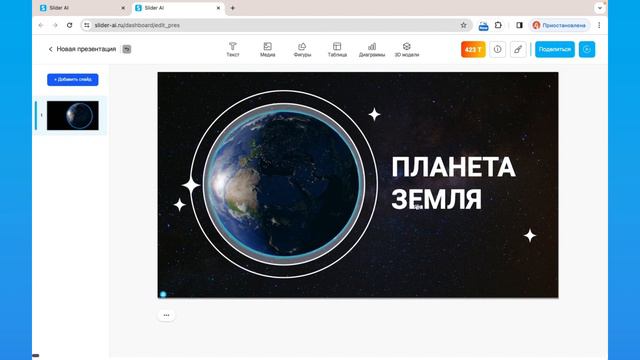The image size is (640, 360).
Task: Click the browser forward arrow
Action: [x=55, y=25]
